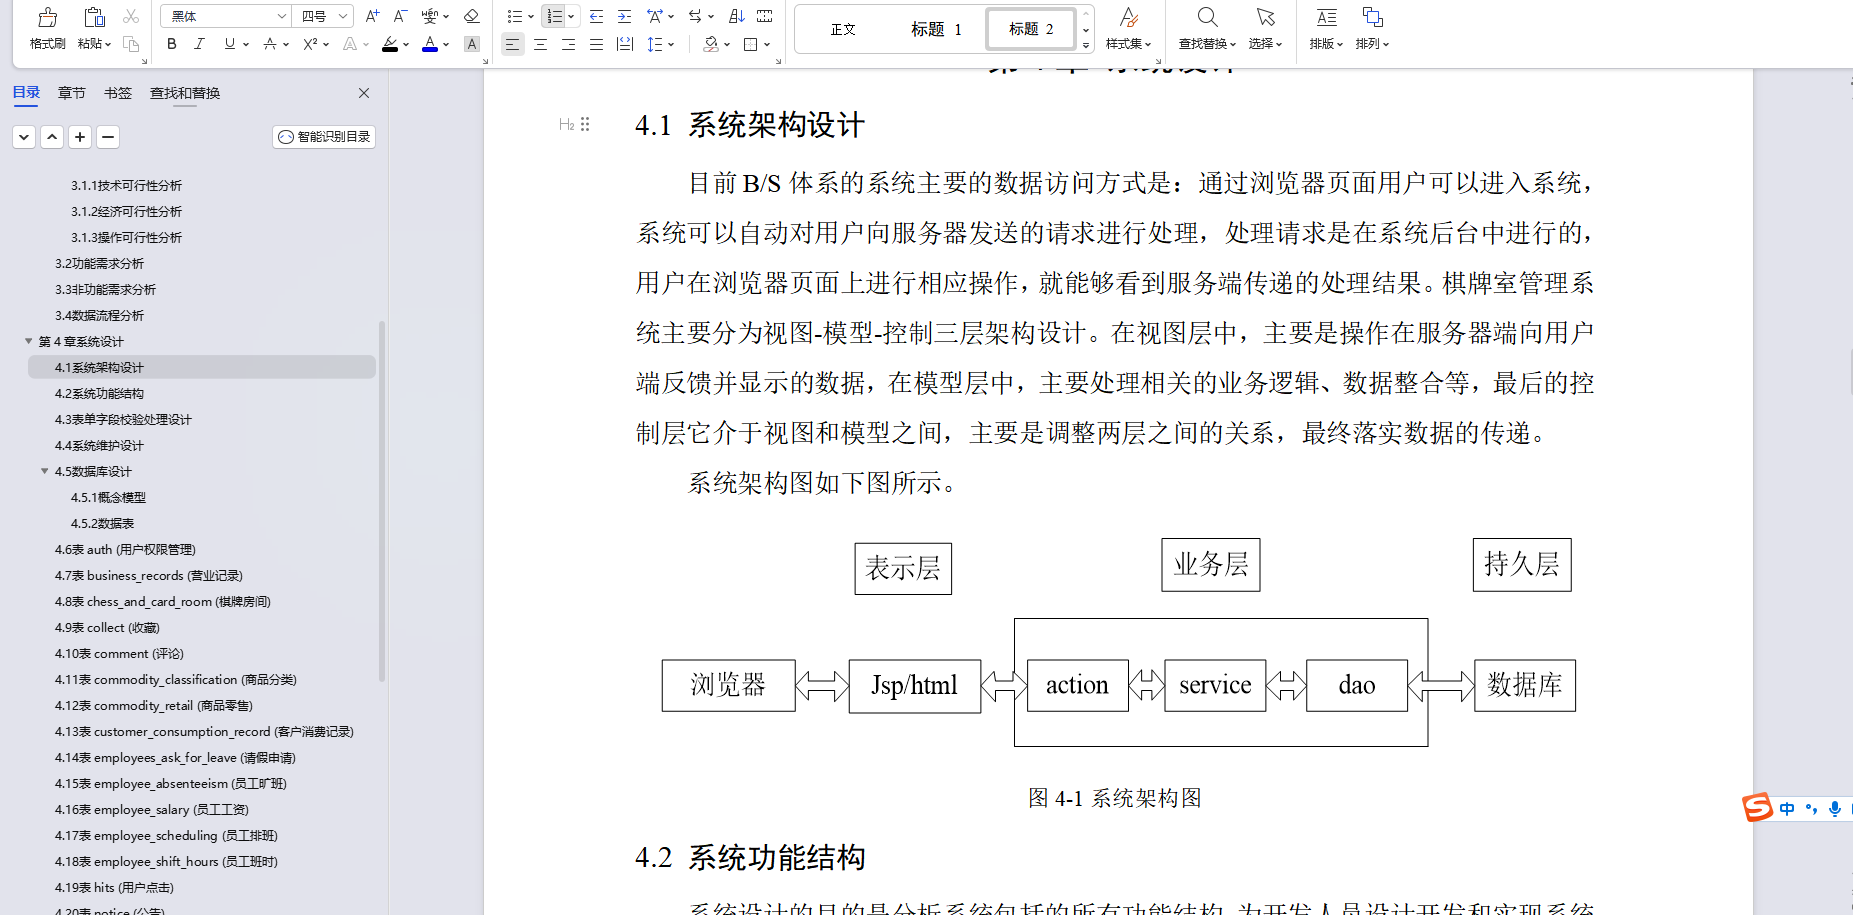Viewport: 1853px width, 915px height.
Task: Select the 标题 2 style
Action: tap(1031, 29)
